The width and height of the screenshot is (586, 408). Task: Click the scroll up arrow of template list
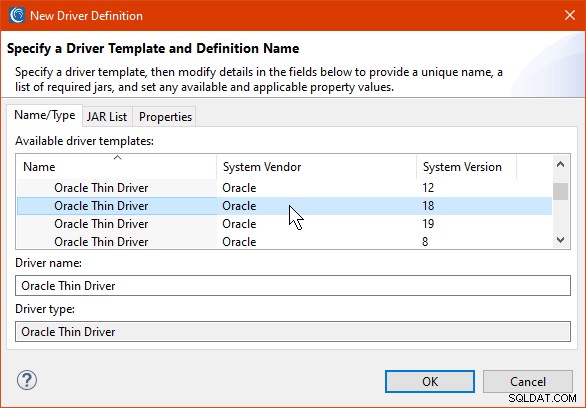coord(560,164)
